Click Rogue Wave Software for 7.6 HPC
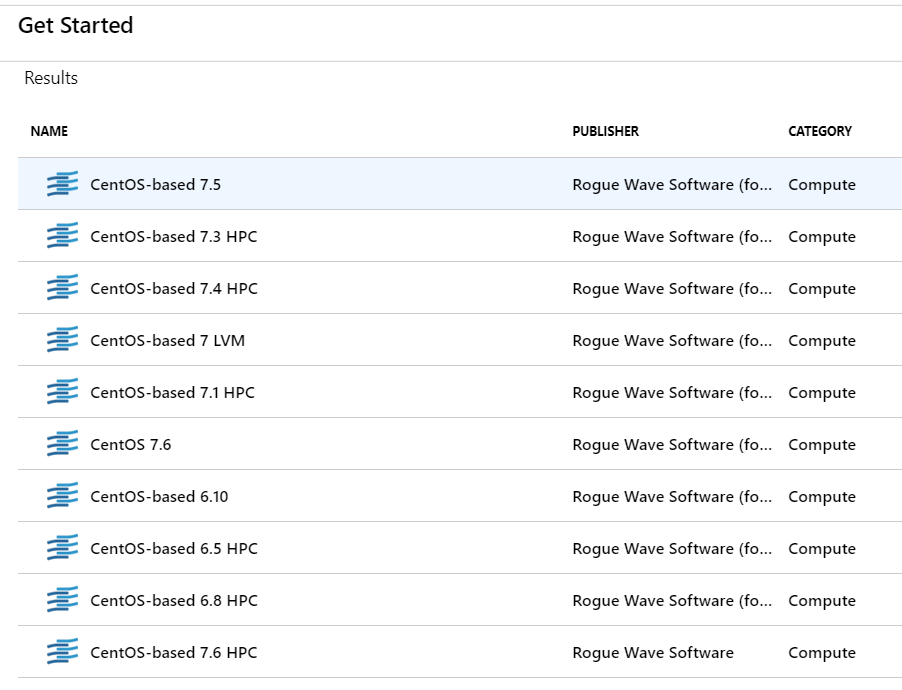Image resolution: width=902 pixels, height=690 pixels. 653,653
